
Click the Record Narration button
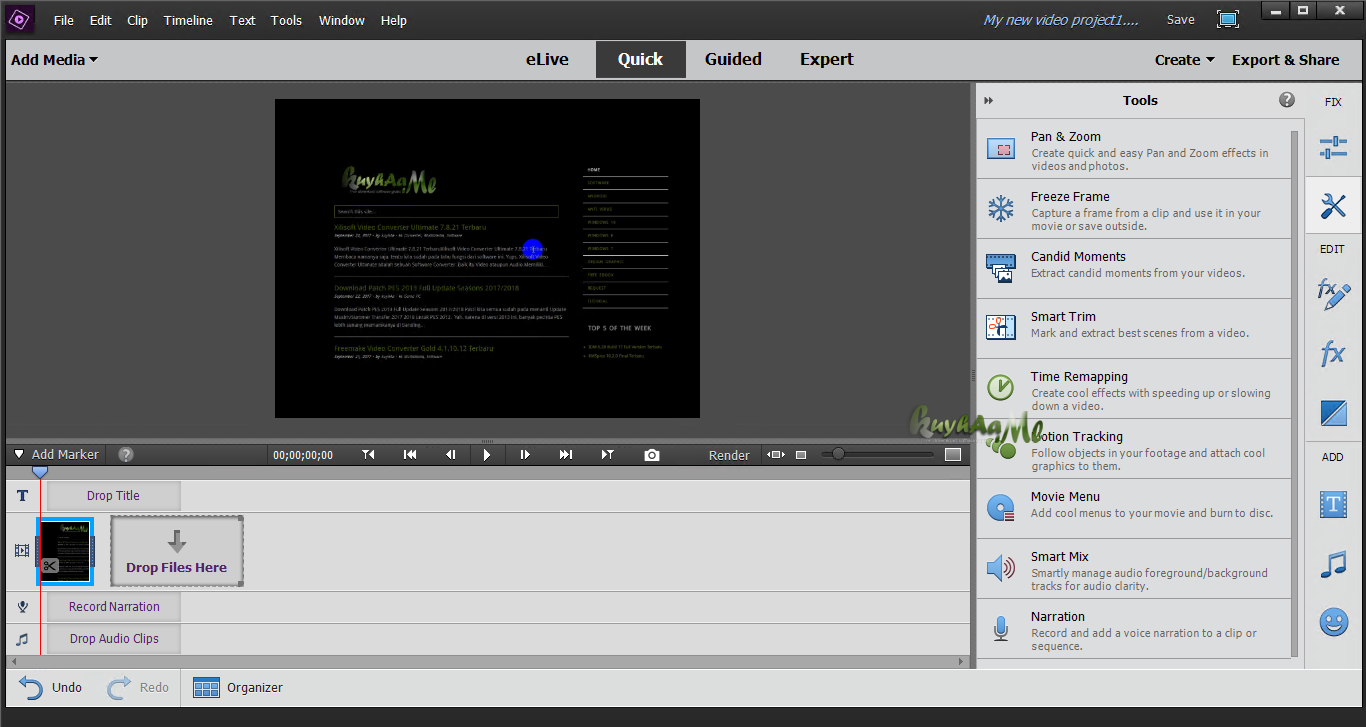click(x=114, y=607)
